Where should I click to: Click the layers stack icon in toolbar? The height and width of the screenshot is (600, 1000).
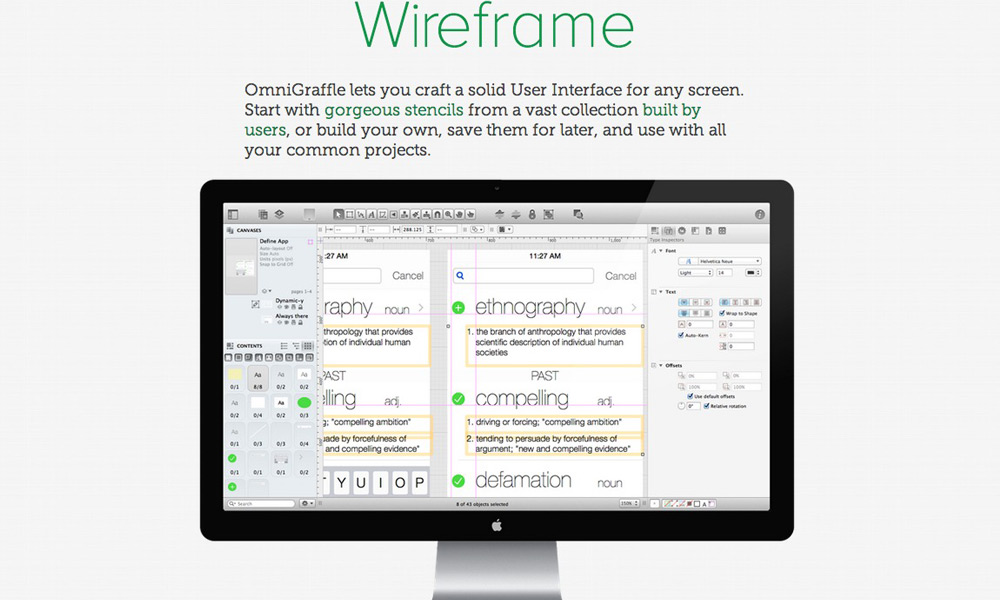click(279, 214)
